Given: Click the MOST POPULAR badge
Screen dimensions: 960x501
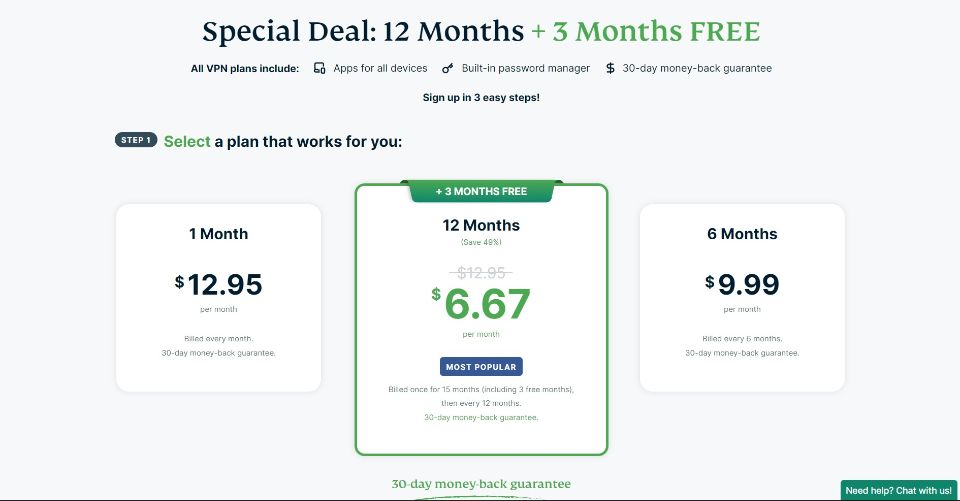Looking at the screenshot, I should tap(481, 366).
